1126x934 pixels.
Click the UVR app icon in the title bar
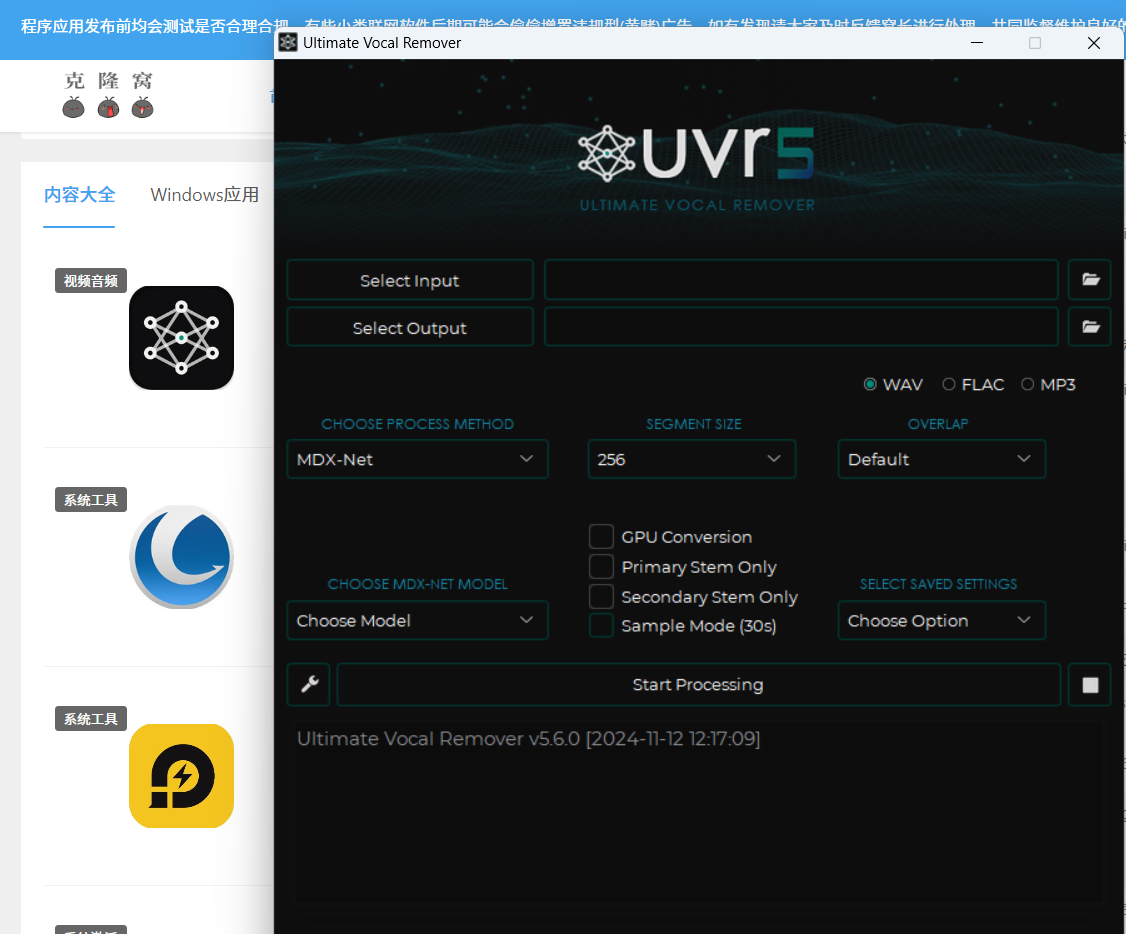[288, 43]
